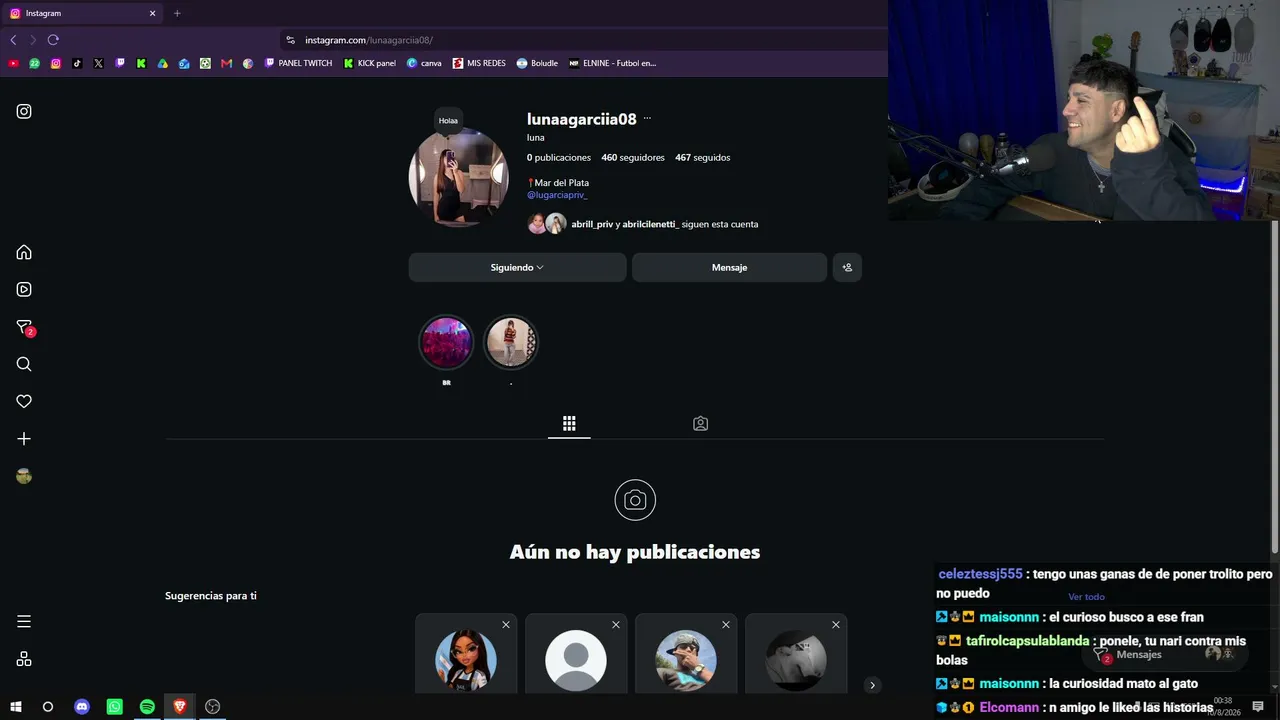Viewport: 1280px width, 720px height.
Task: View the 467 seguidos list
Action: tap(702, 157)
